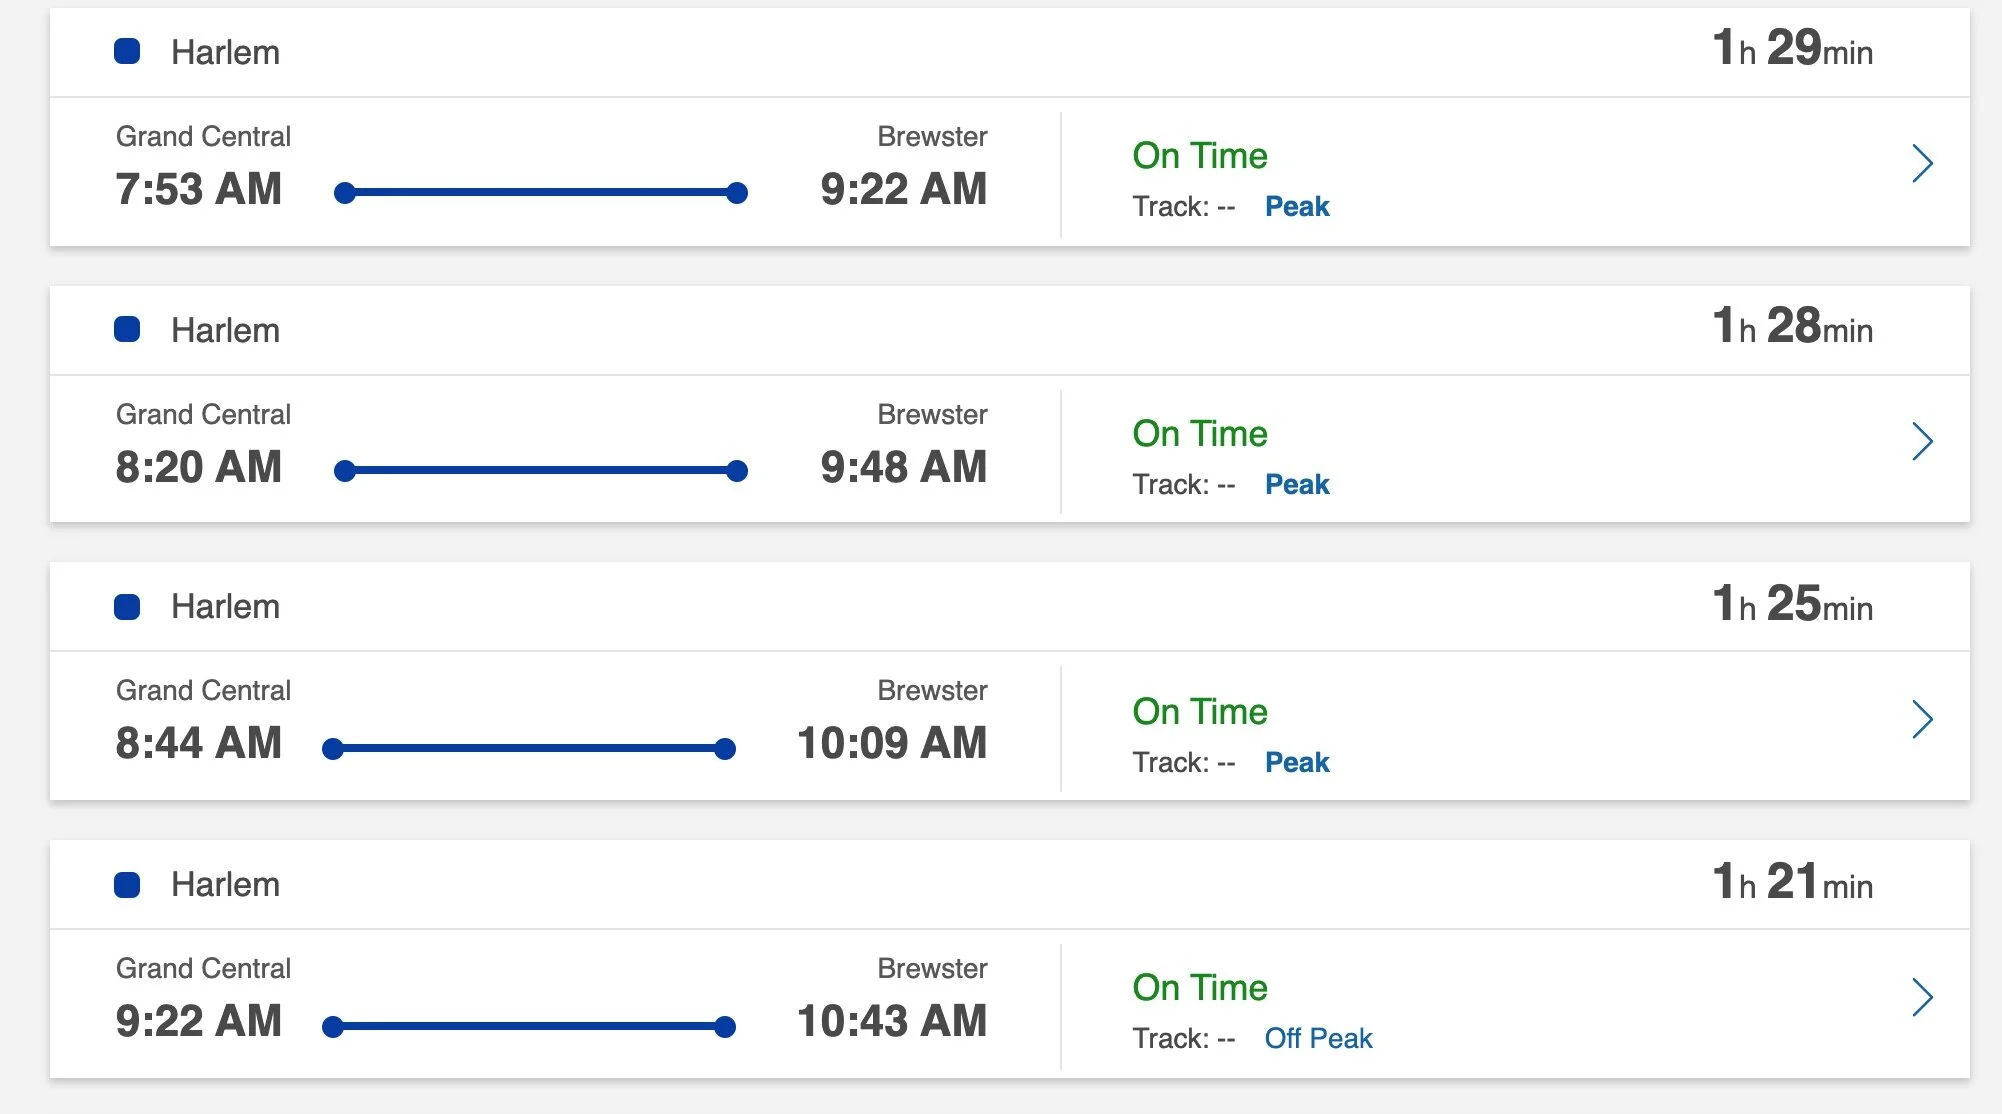Click the 8:44 AM Grand Central departure time

(199, 743)
